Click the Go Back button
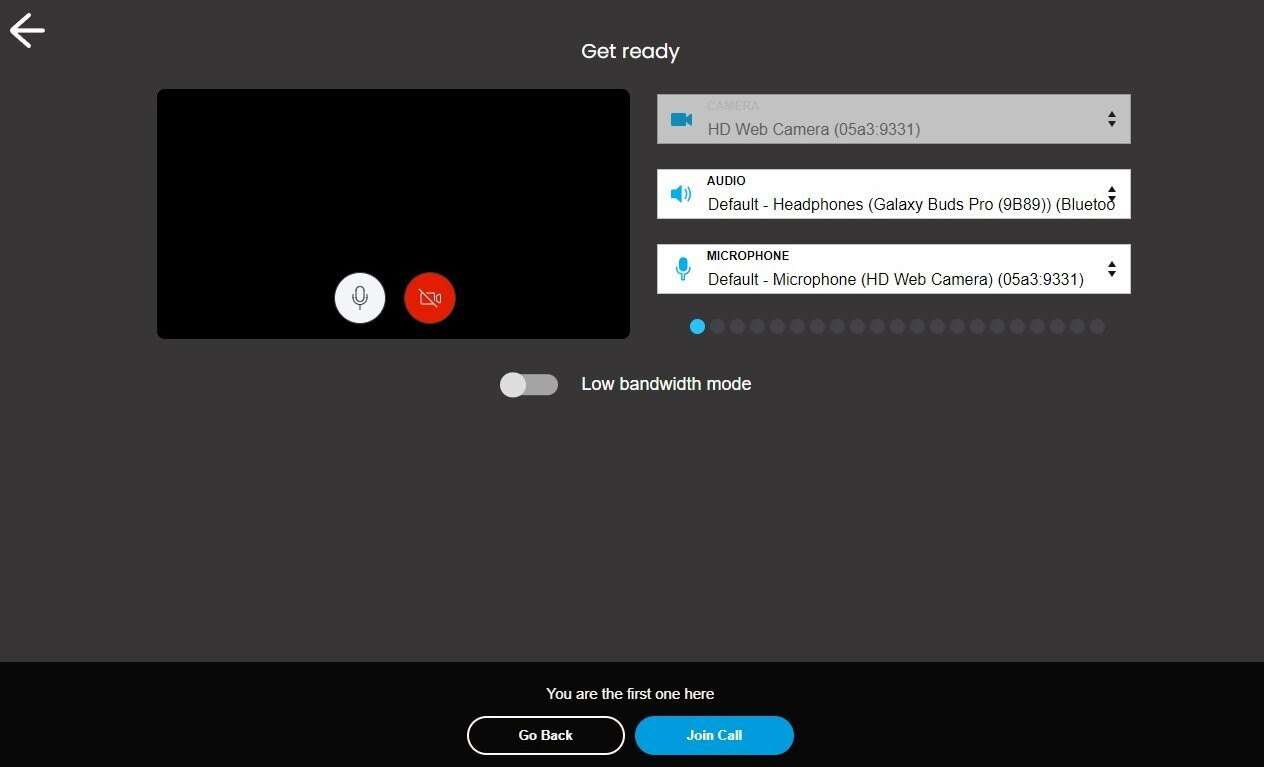1264x767 pixels. click(x=546, y=735)
